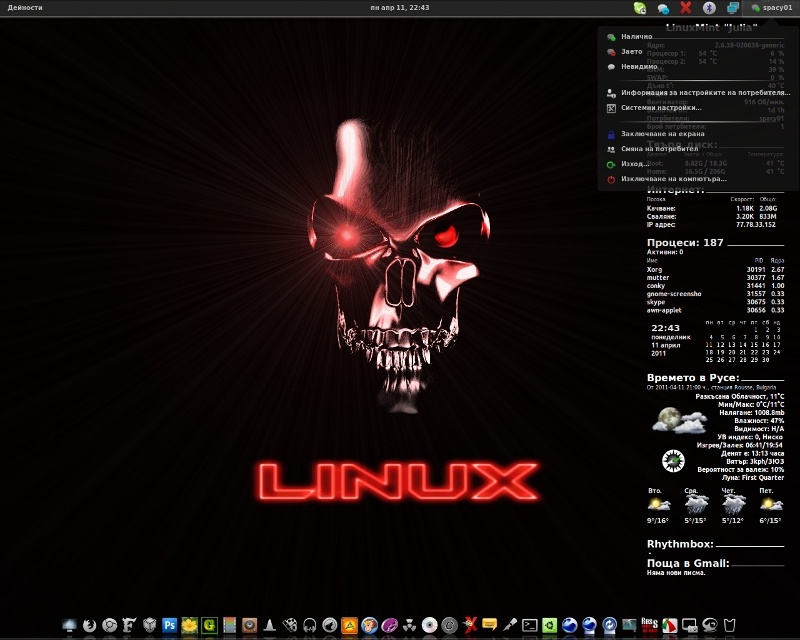The height and width of the screenshot is (640, 800).
Task: Launch Photoshop from the dock
Action: click(x=169, y=625)
